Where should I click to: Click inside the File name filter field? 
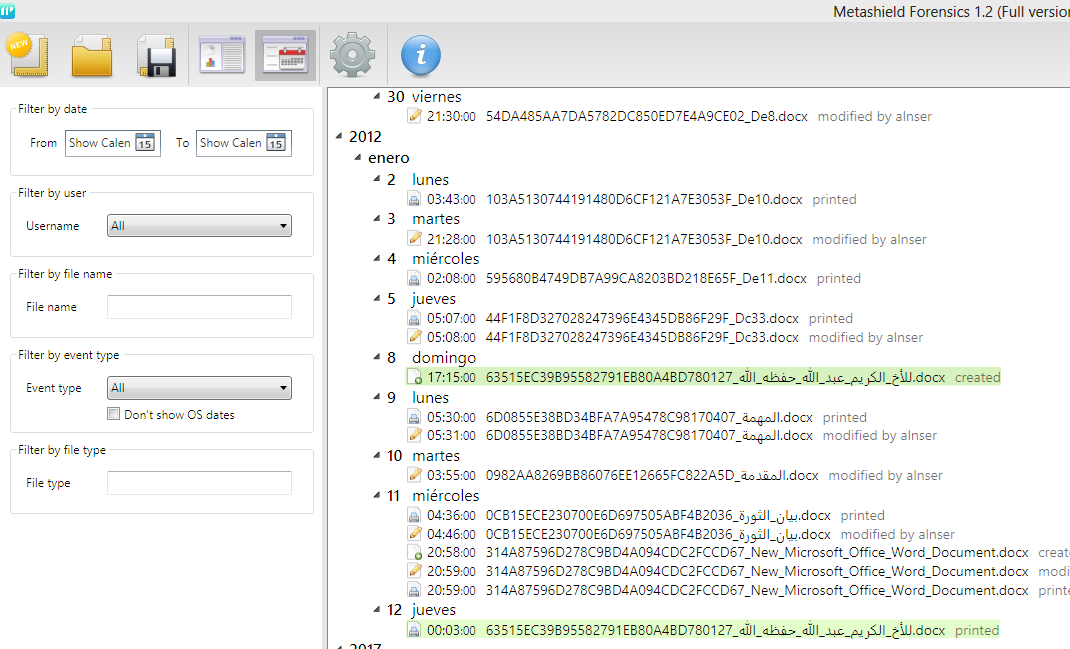(x=198, y=307)
